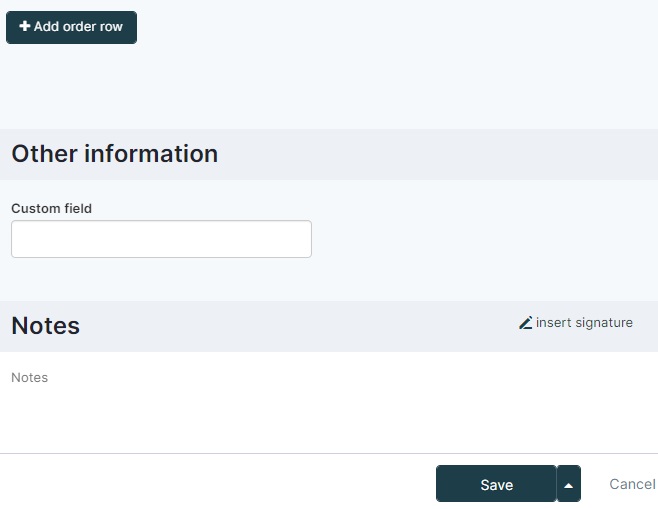Viewport: 658px width, 509px height.
Task: Focus the Custom field text input
Action: (x=161, y=239)
